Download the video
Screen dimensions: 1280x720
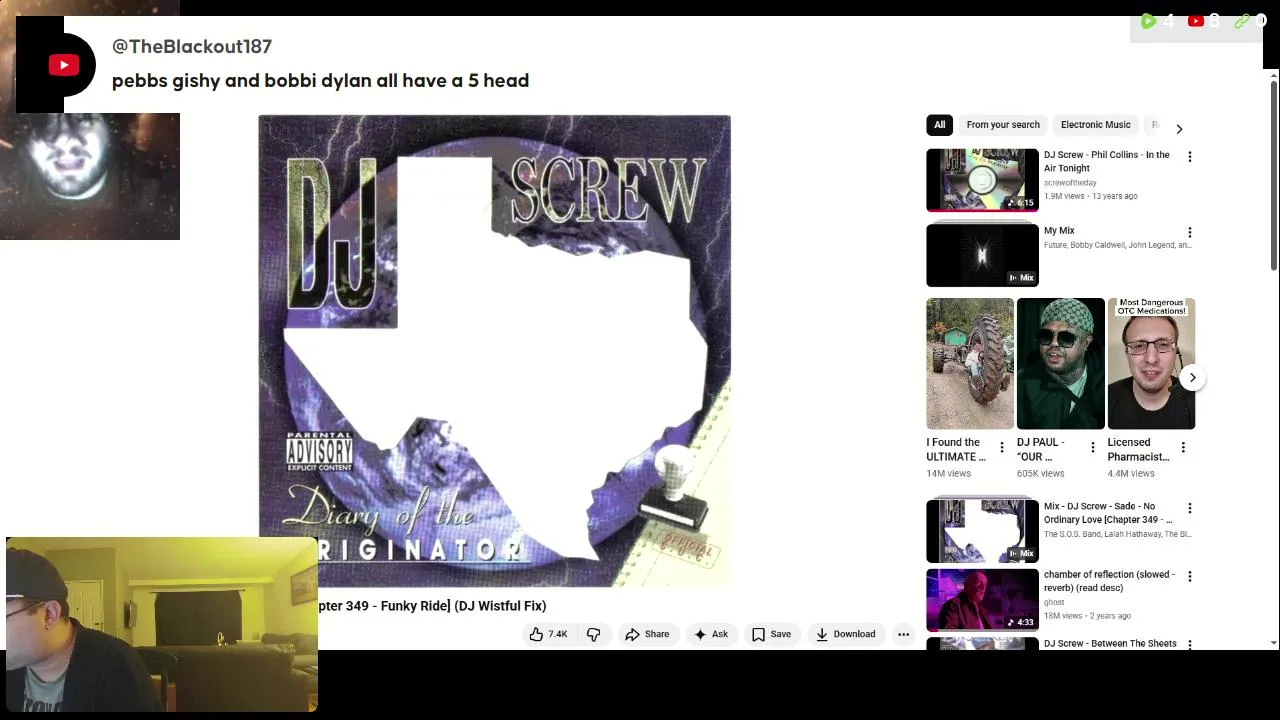845,634
